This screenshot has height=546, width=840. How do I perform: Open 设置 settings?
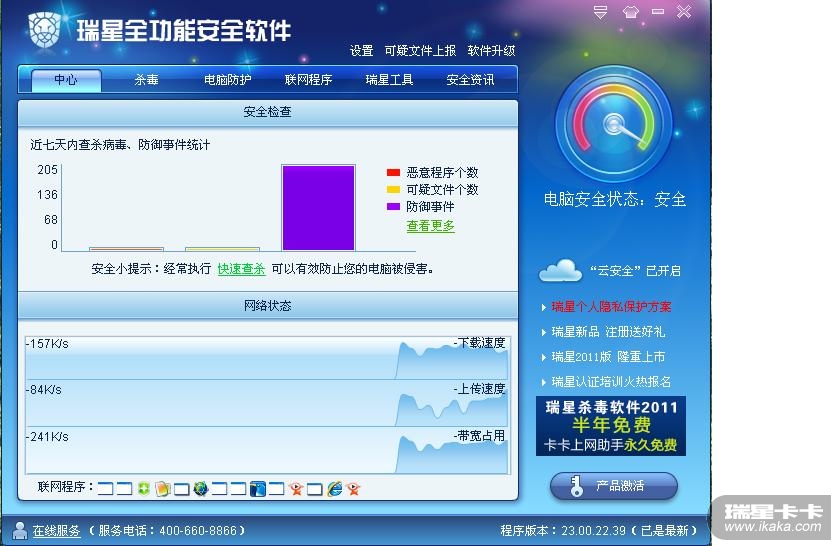[362, 51]
